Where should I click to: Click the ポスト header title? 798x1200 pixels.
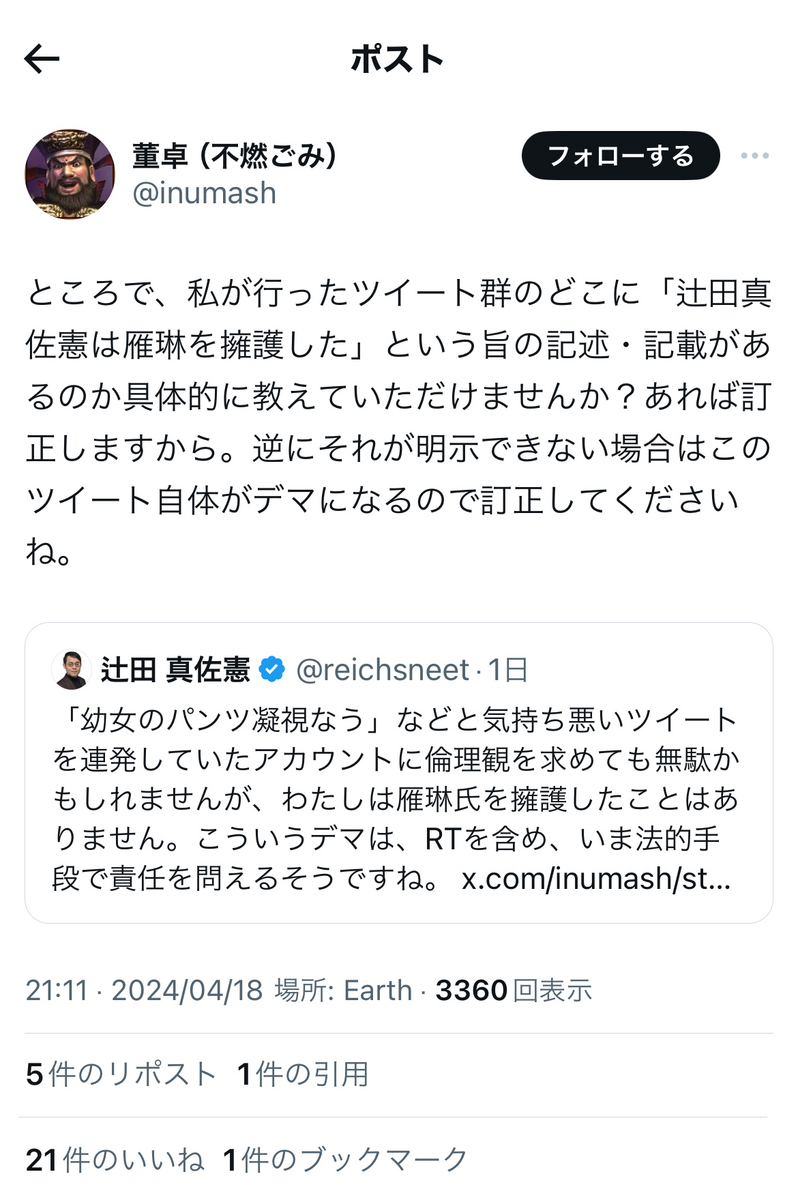(397, 59)
